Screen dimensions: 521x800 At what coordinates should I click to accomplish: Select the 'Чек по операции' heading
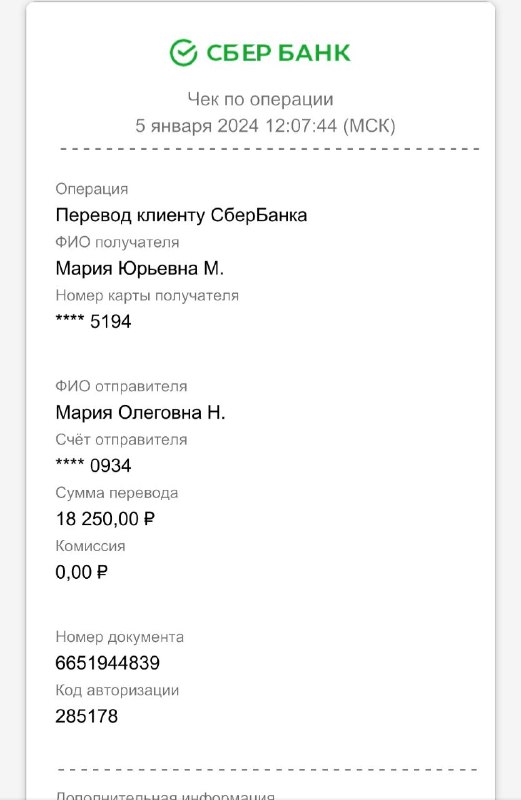point(260,99)
